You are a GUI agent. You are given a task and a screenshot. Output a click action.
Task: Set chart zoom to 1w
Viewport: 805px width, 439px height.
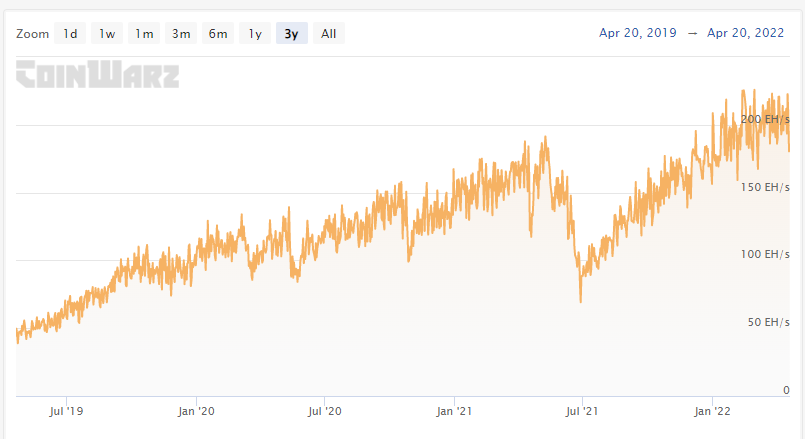pos(107,33)
